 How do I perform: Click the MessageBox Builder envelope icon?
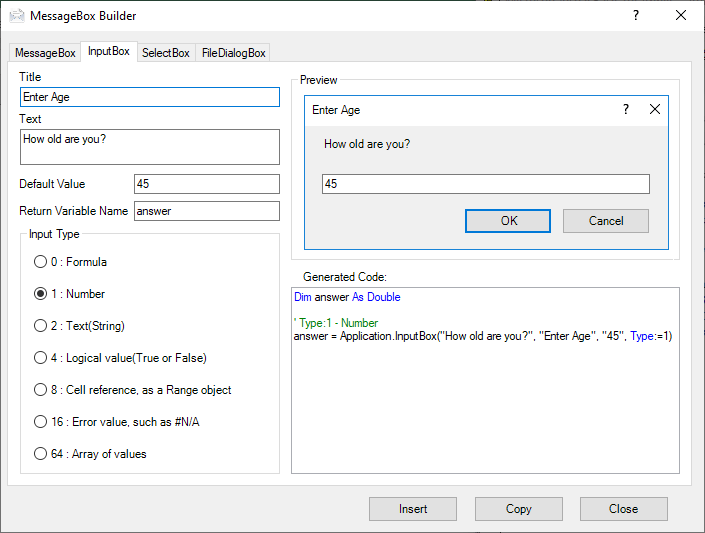pyautogui.click(x=17, y=16)
